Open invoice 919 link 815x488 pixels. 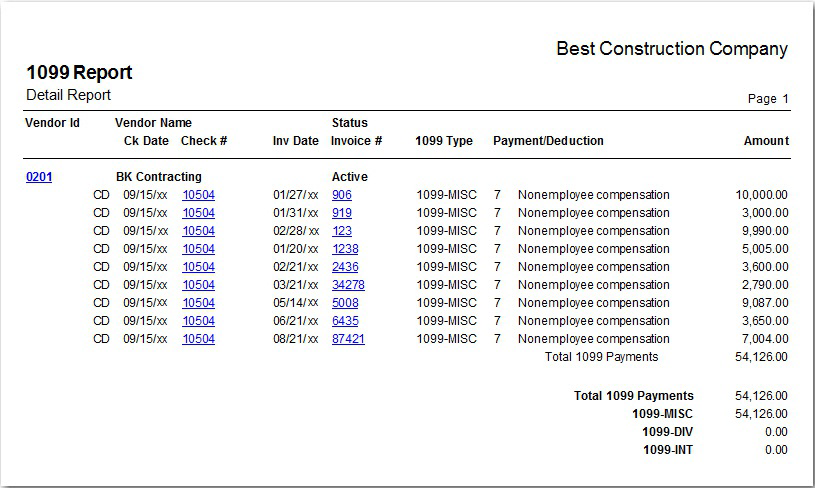pos(341,213)
